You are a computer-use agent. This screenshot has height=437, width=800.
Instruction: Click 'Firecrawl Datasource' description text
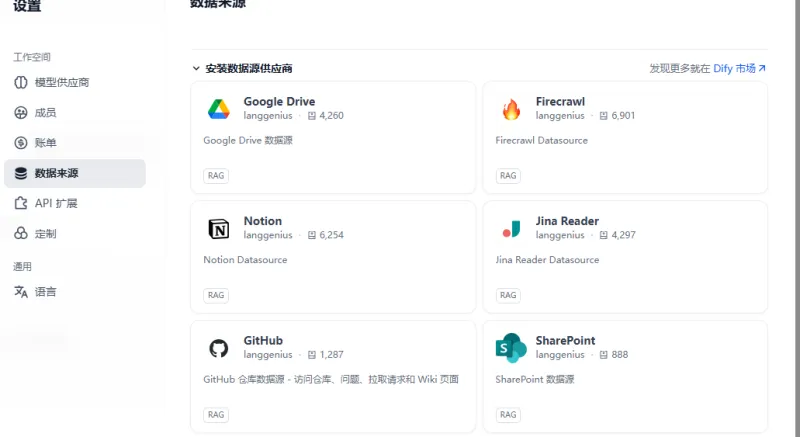(541, 140)
